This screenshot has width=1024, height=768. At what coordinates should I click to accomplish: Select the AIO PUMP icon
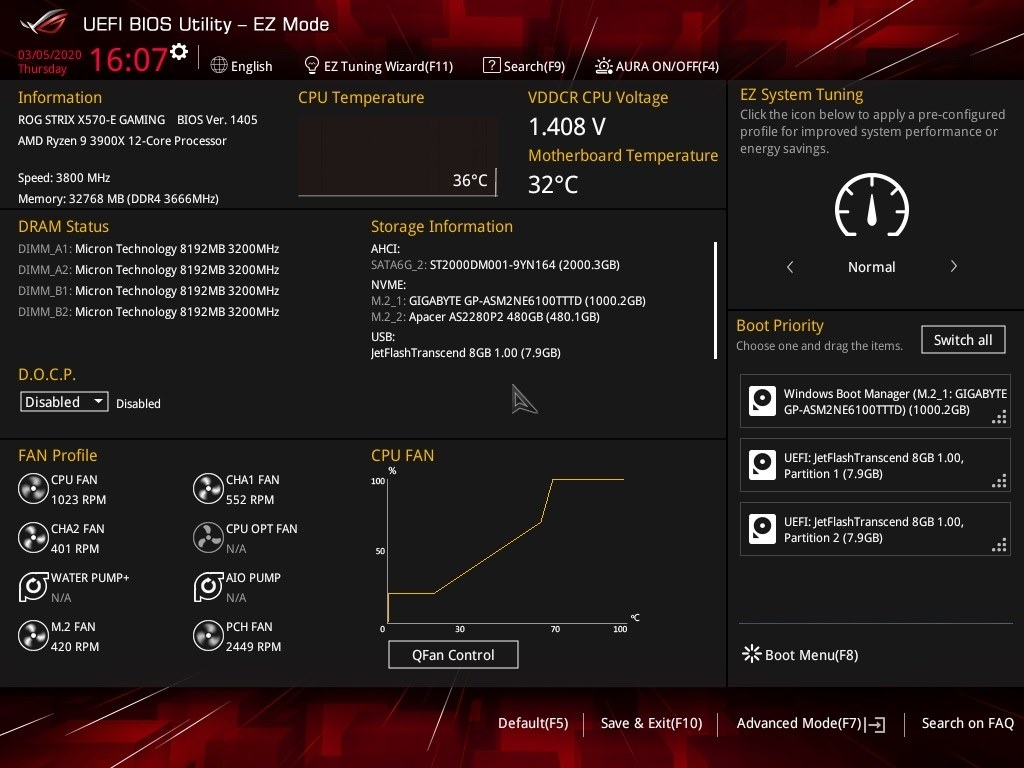[208, 586]
